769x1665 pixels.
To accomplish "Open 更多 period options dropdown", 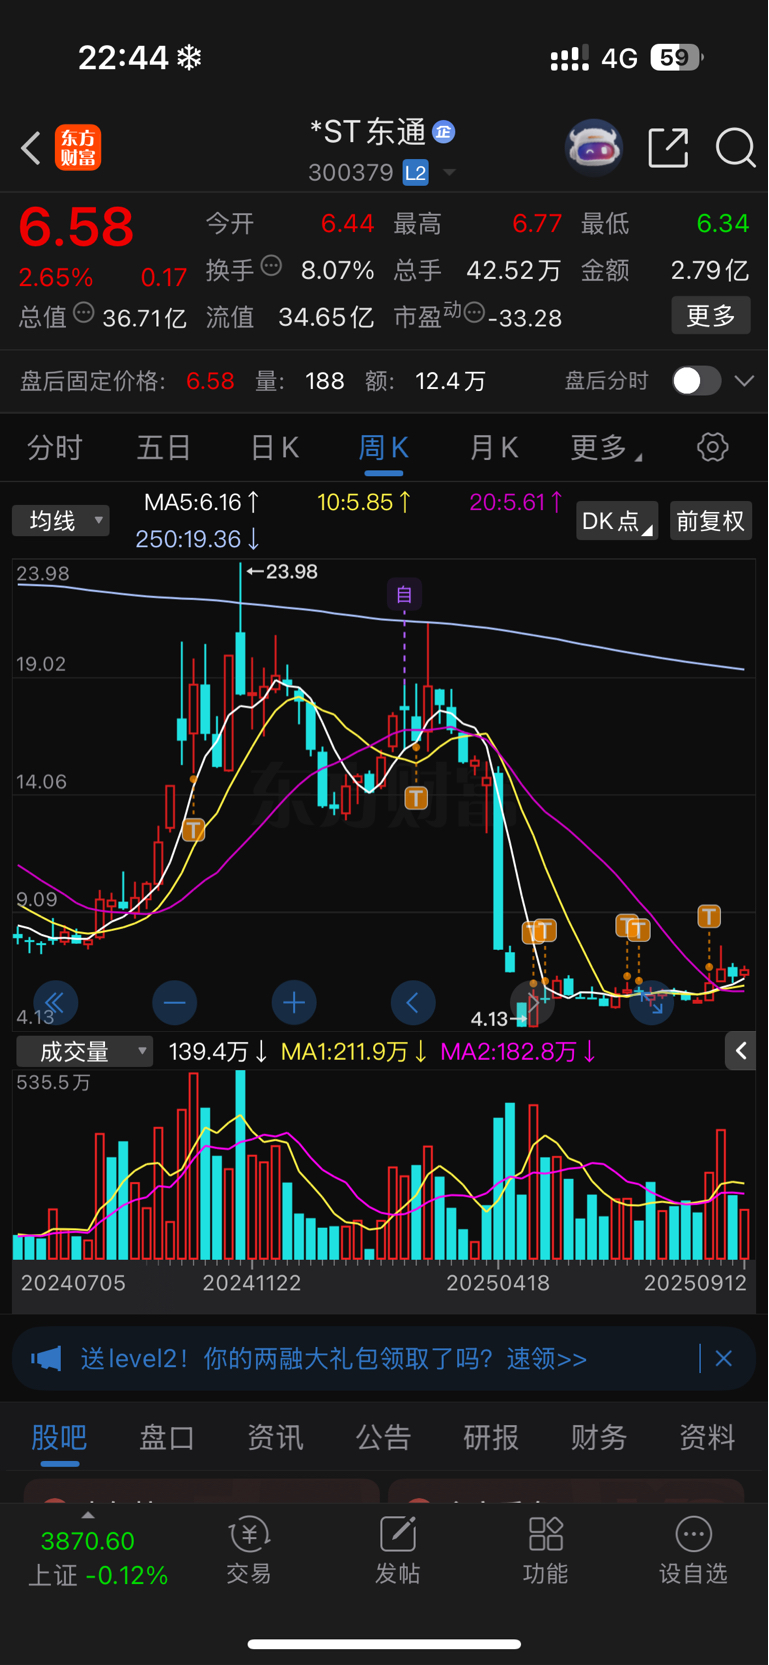I will (x=606, y=448).
